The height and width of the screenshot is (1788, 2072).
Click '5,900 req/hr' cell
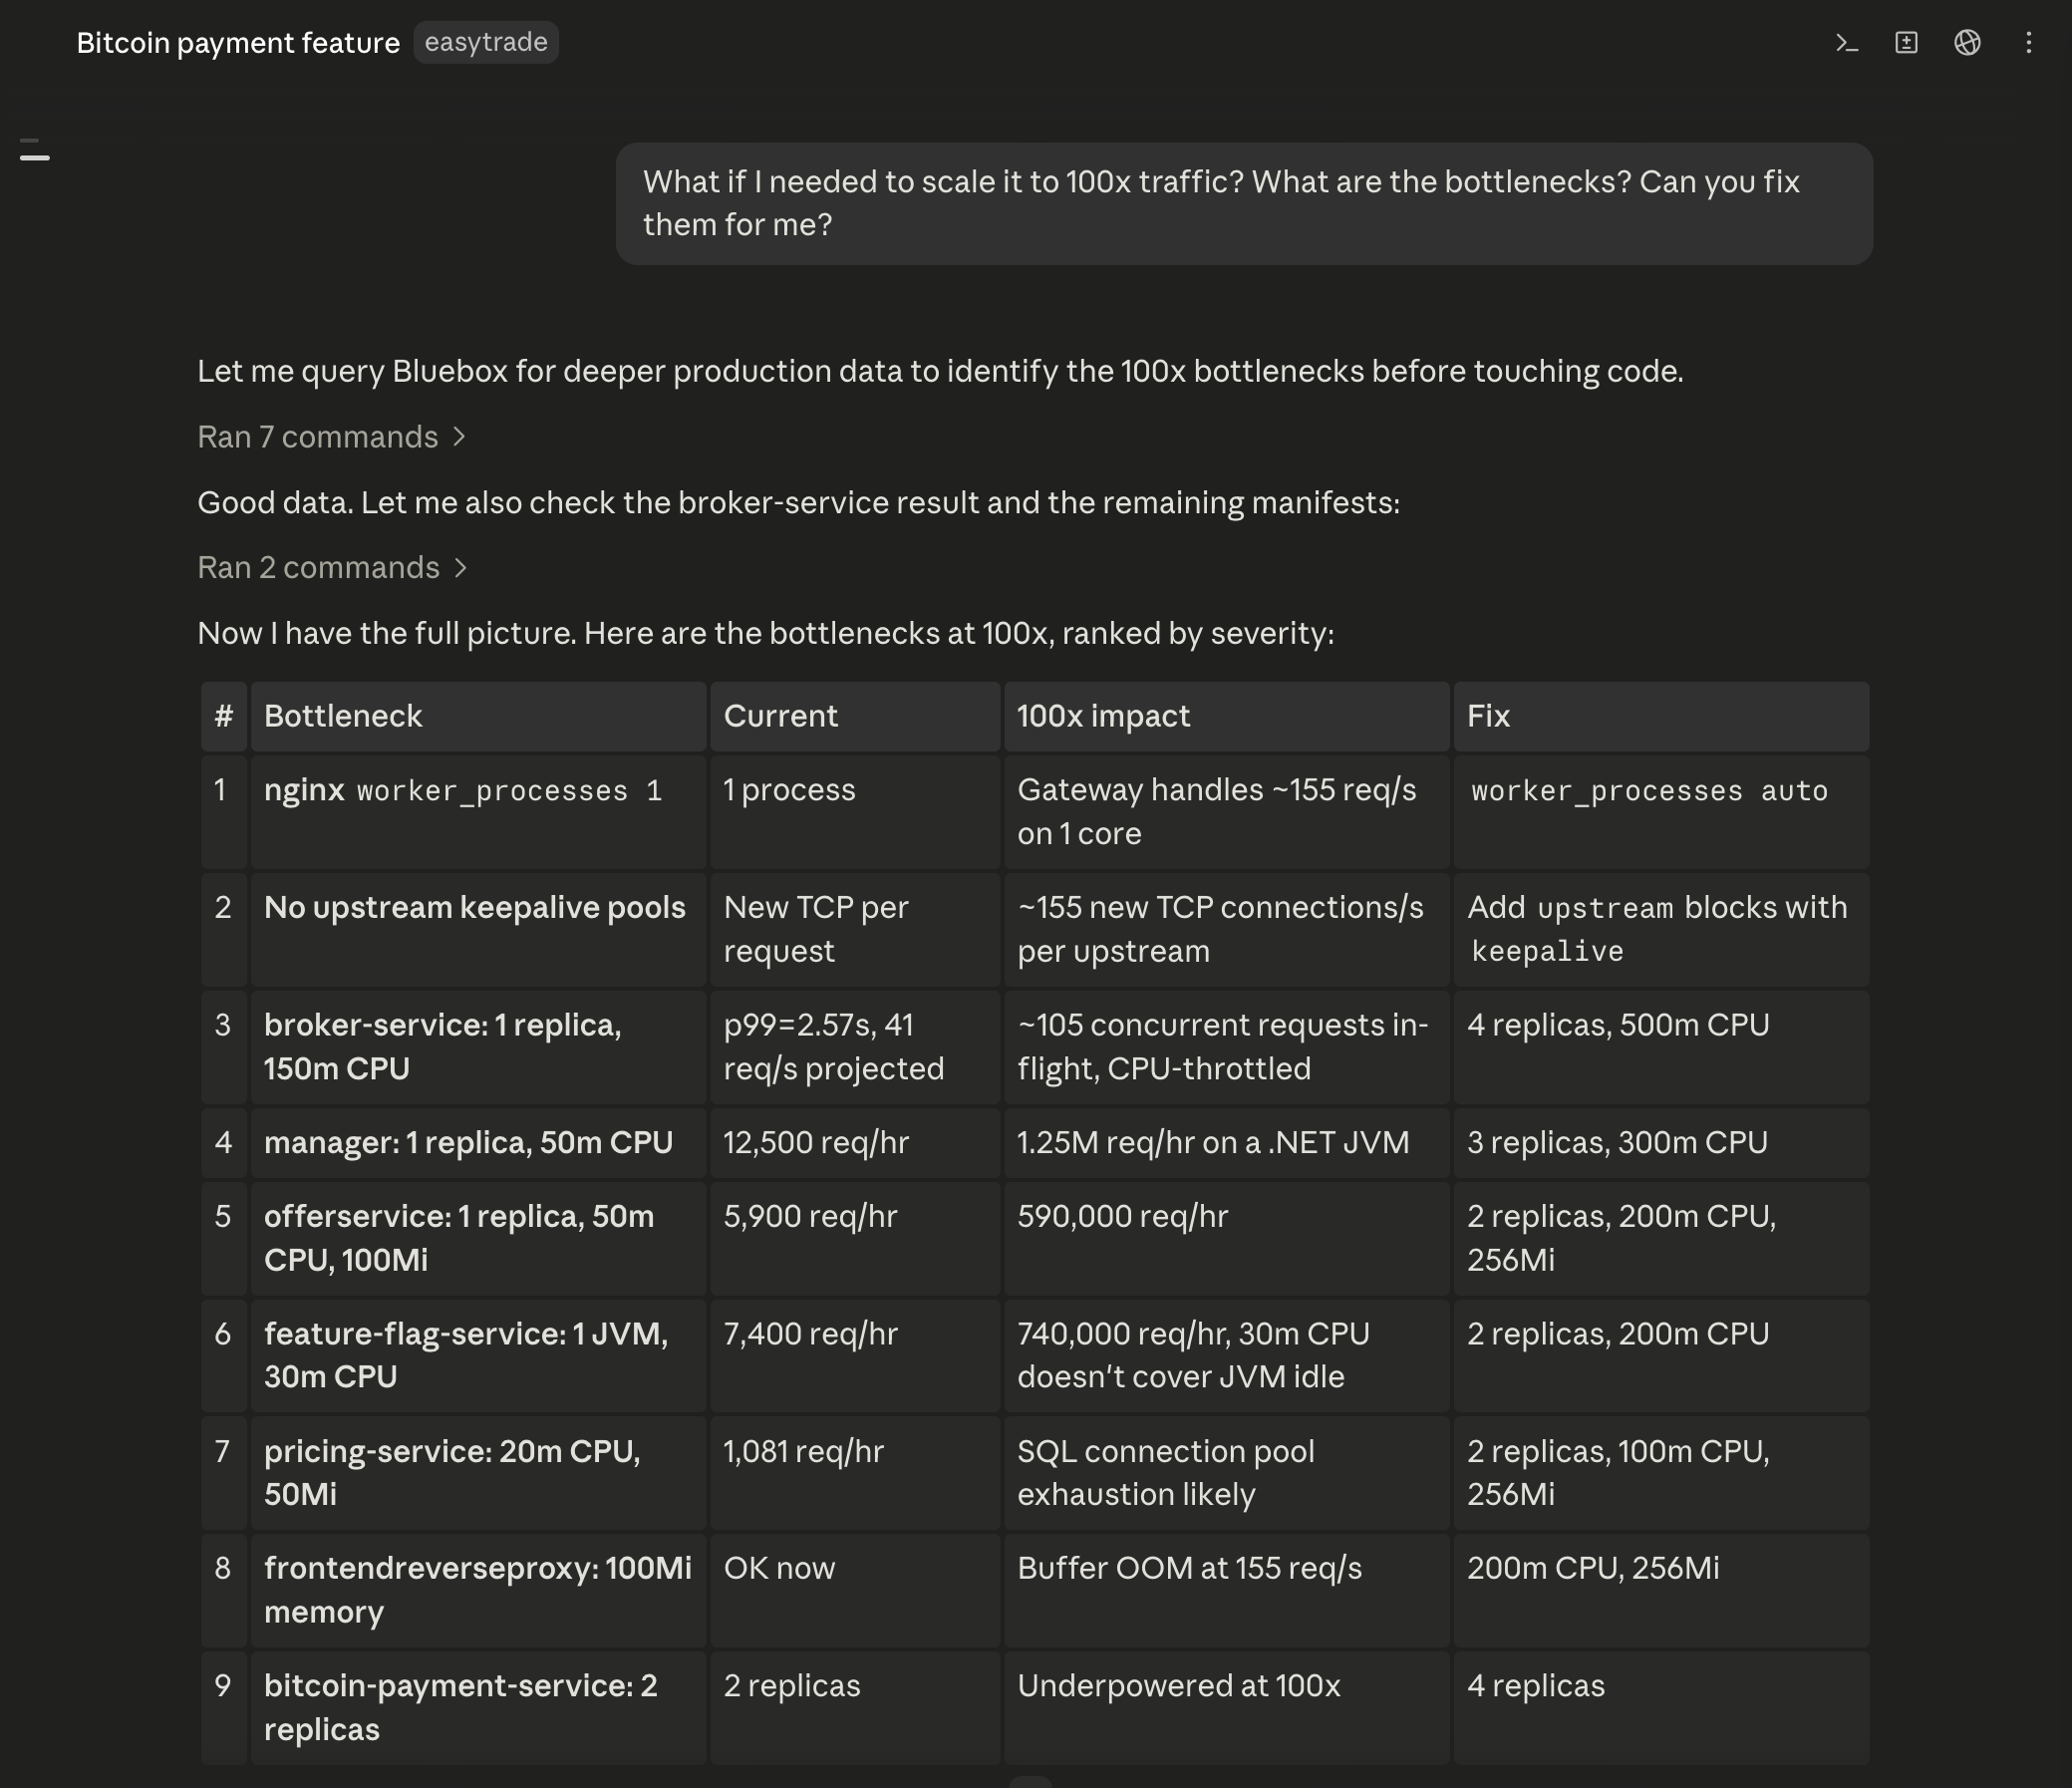[855, 1238]
